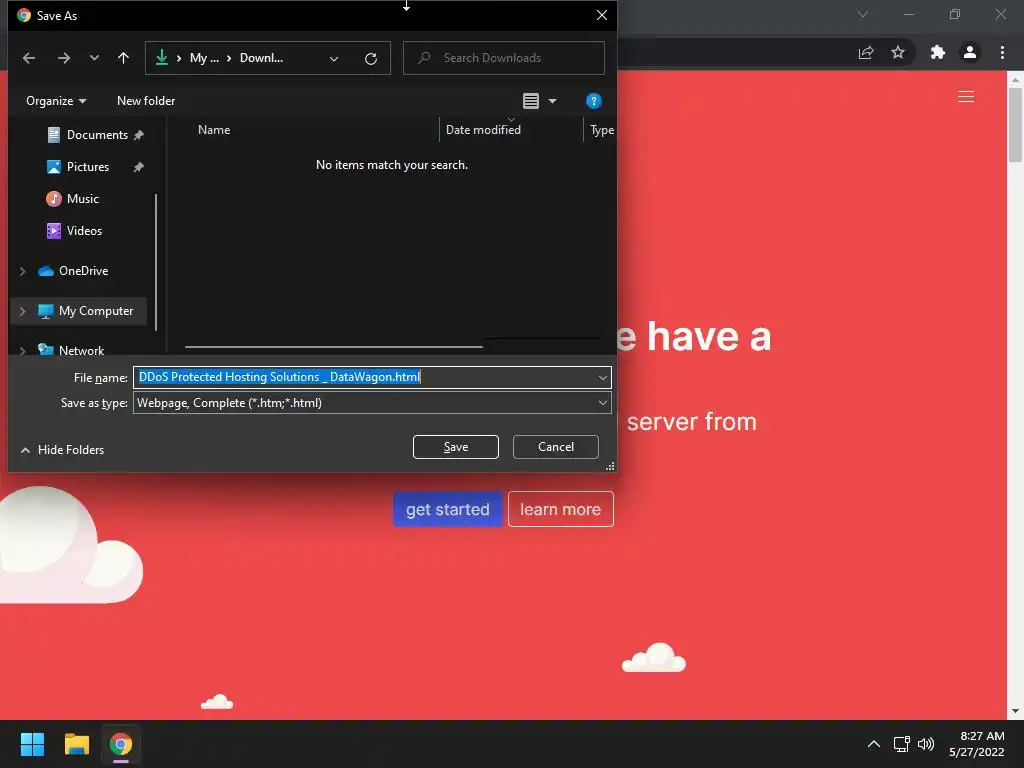This screenshot has height=768, width=1024.
Task: Open more view options dropdown
Action: tap(552, 101)
